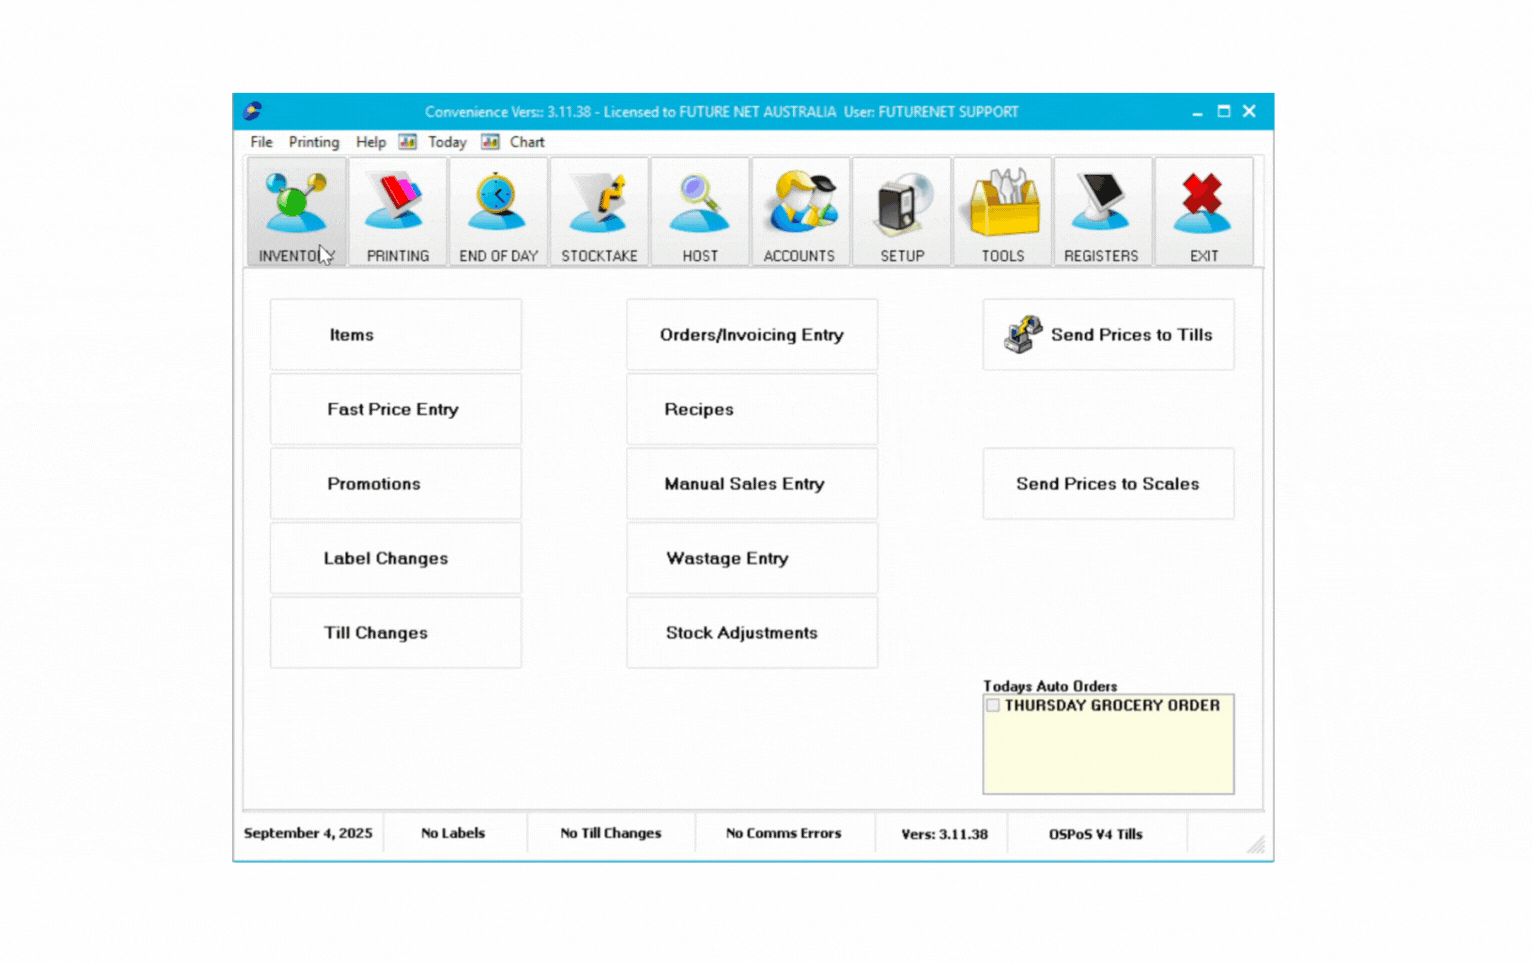Open the Host icon
This screenshot has width=1532, height=963.
tap(699, 210)
